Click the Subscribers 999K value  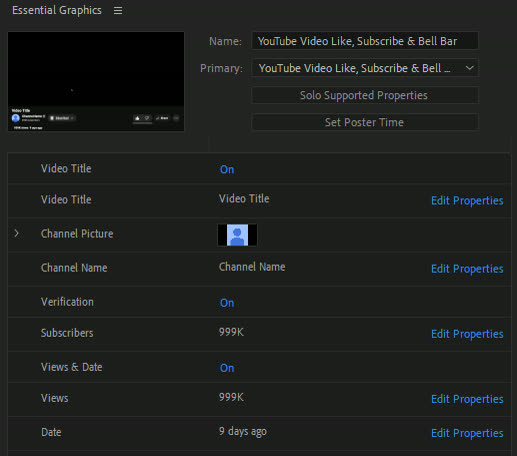click(x=231, y=332)
